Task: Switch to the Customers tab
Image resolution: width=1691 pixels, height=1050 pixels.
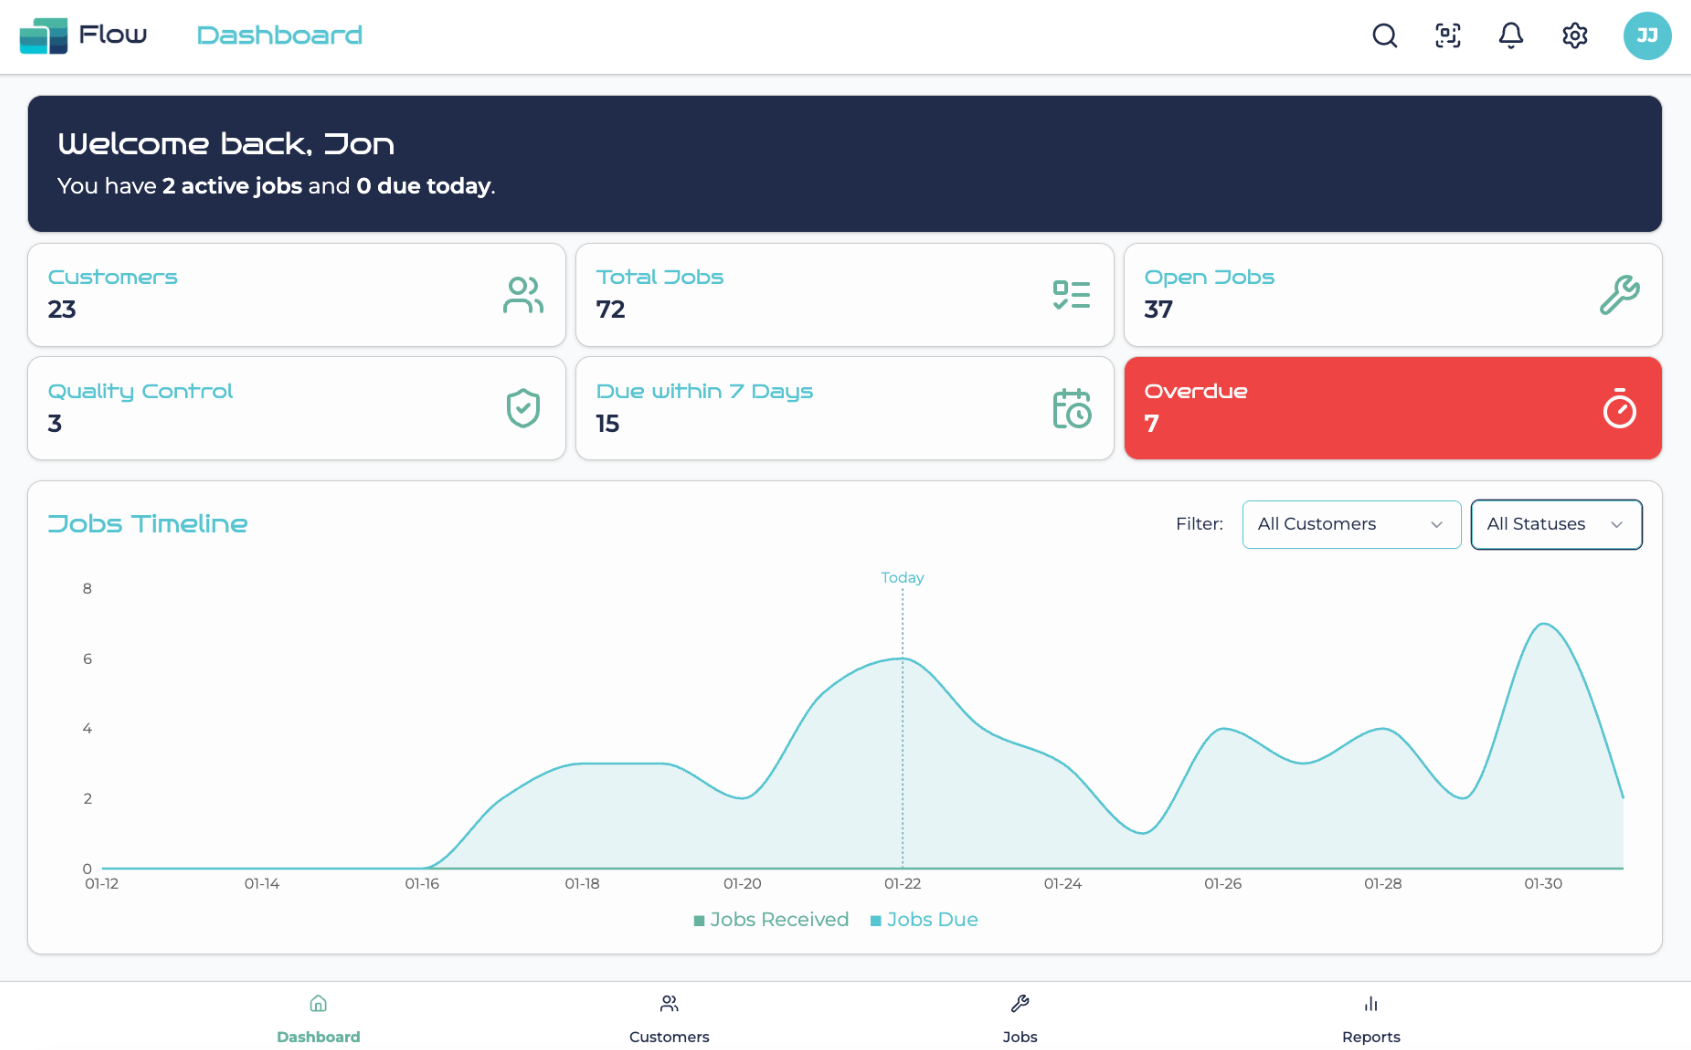Action: 669,1018
